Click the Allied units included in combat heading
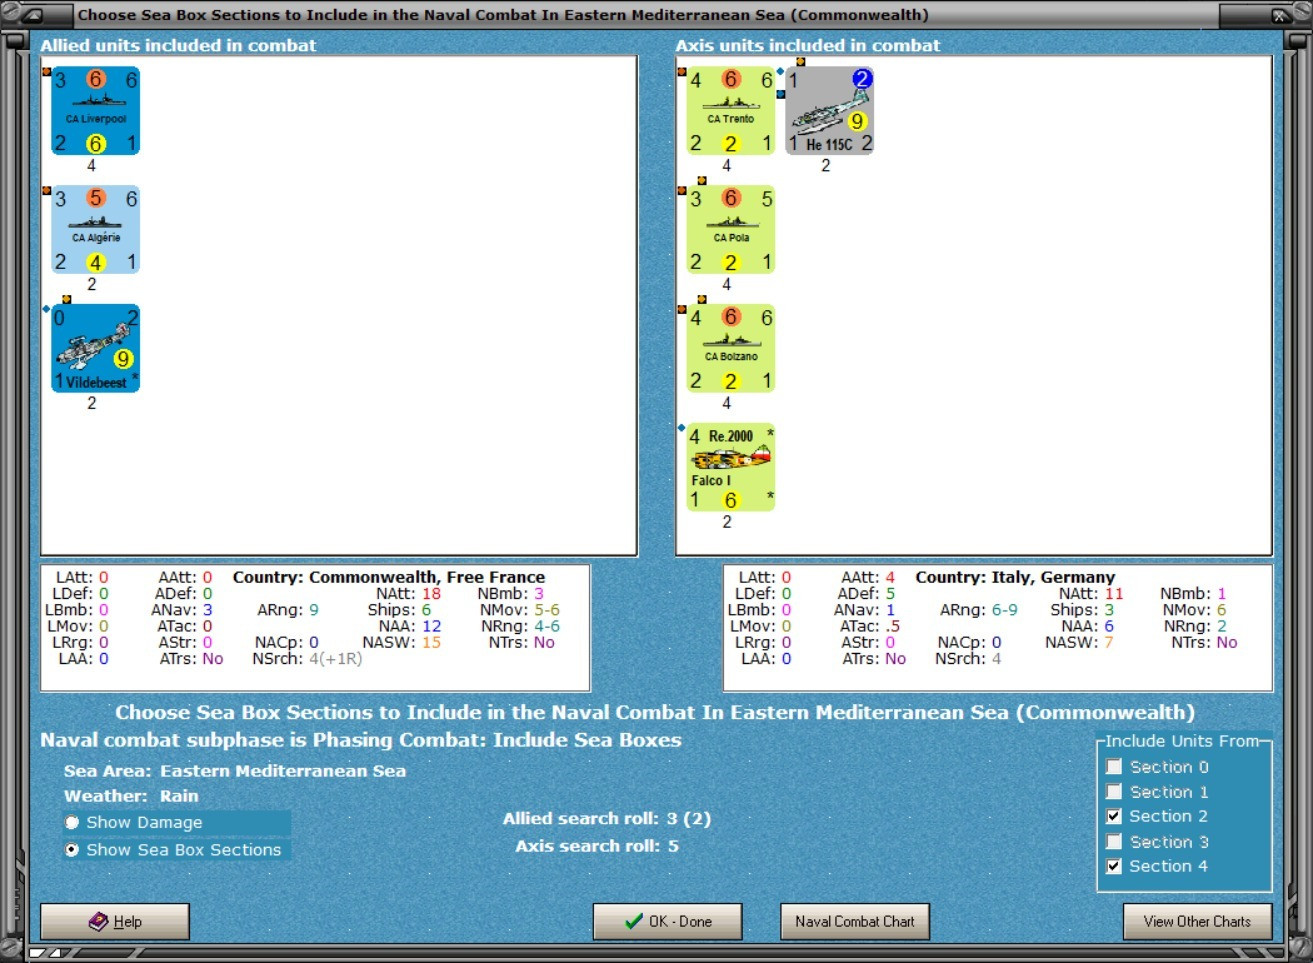This screenshot has width=1313, height=963. tap(178, 45)
